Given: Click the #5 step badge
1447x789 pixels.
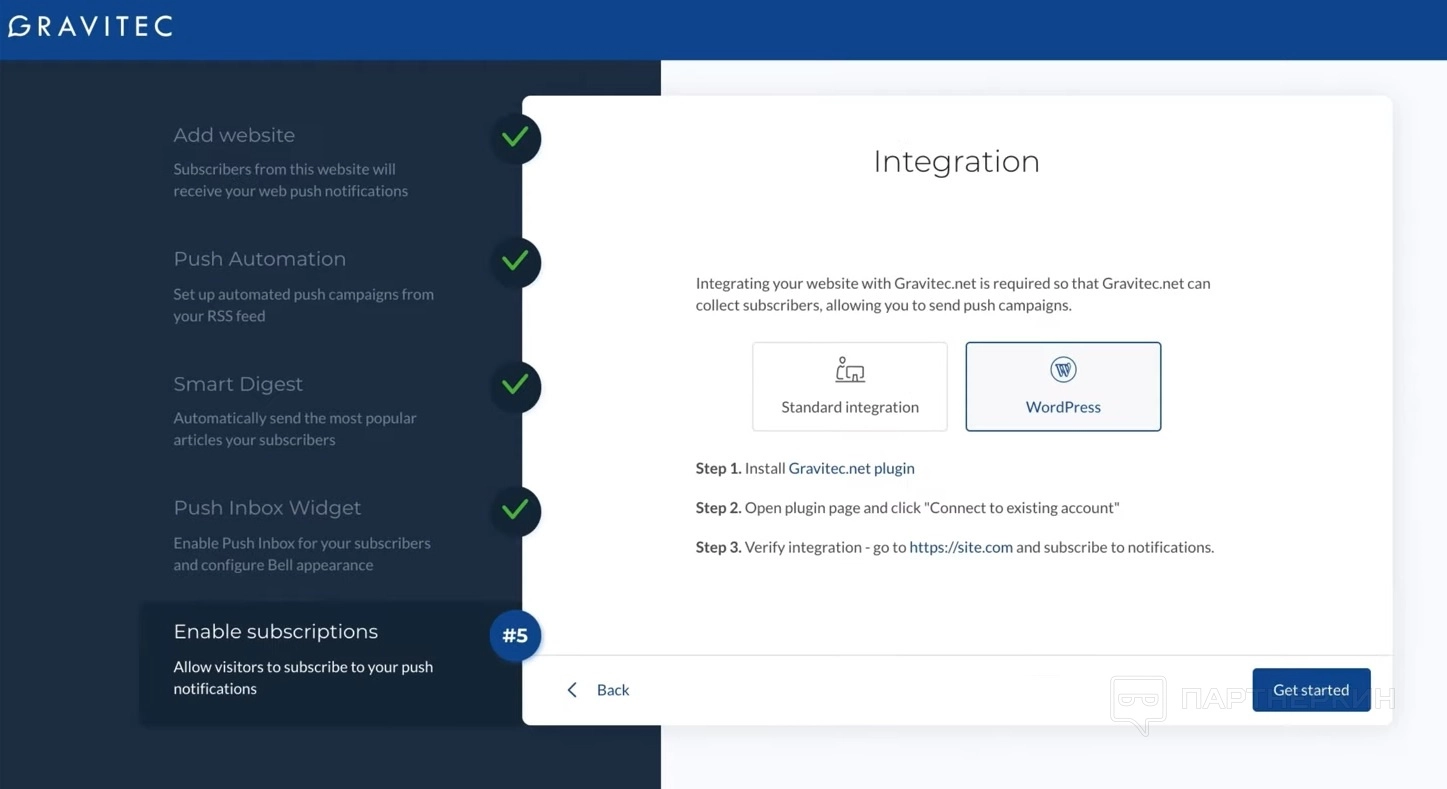Looking at the screenshot, I should pos(515,635).
